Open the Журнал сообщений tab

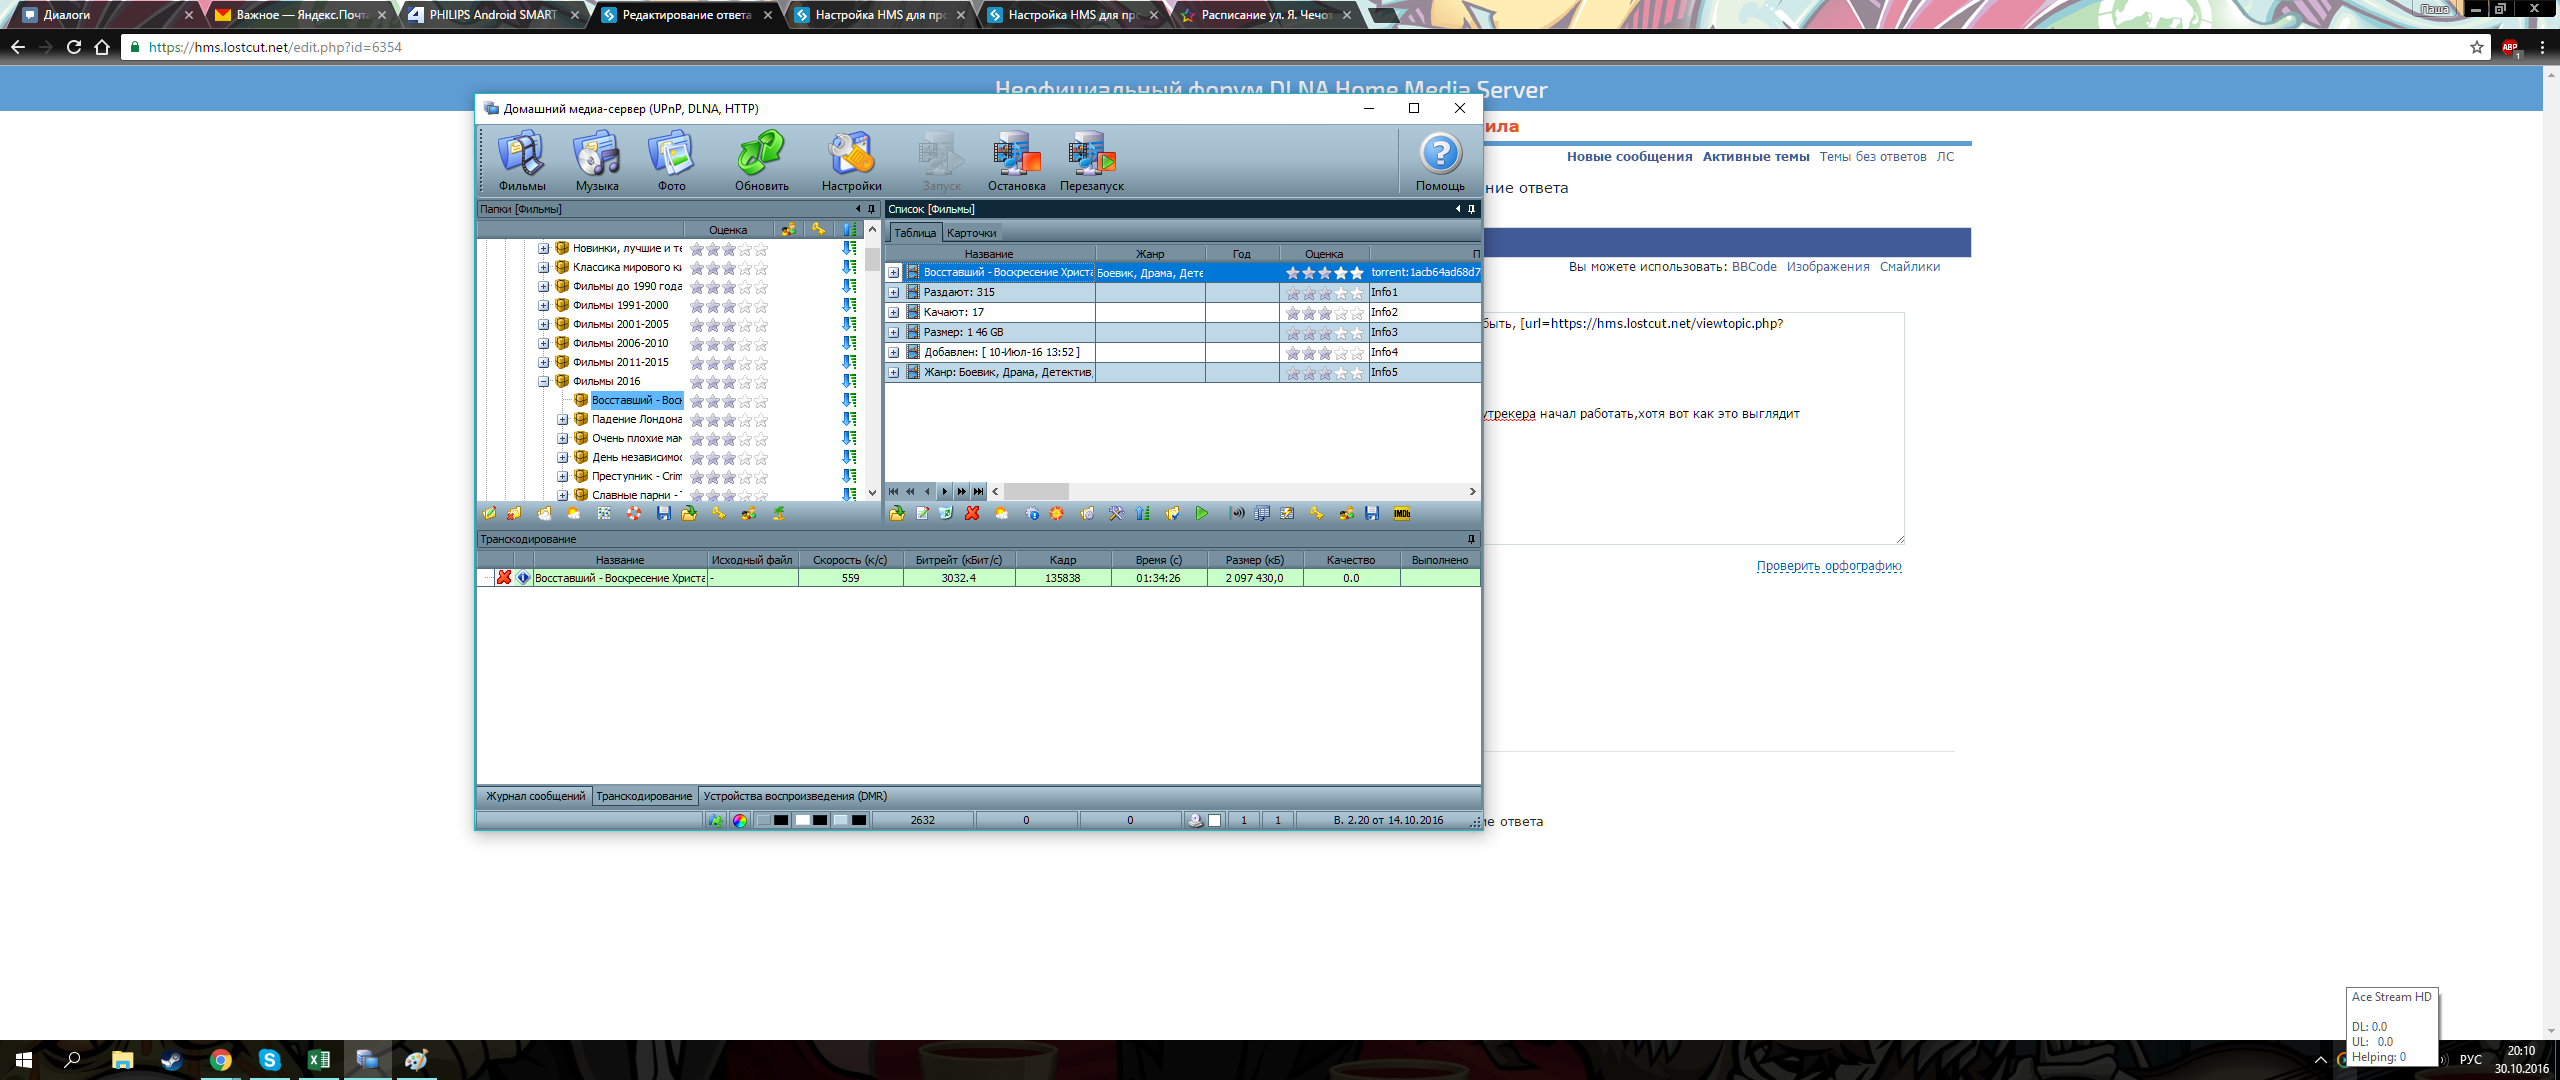coord(535,797)
